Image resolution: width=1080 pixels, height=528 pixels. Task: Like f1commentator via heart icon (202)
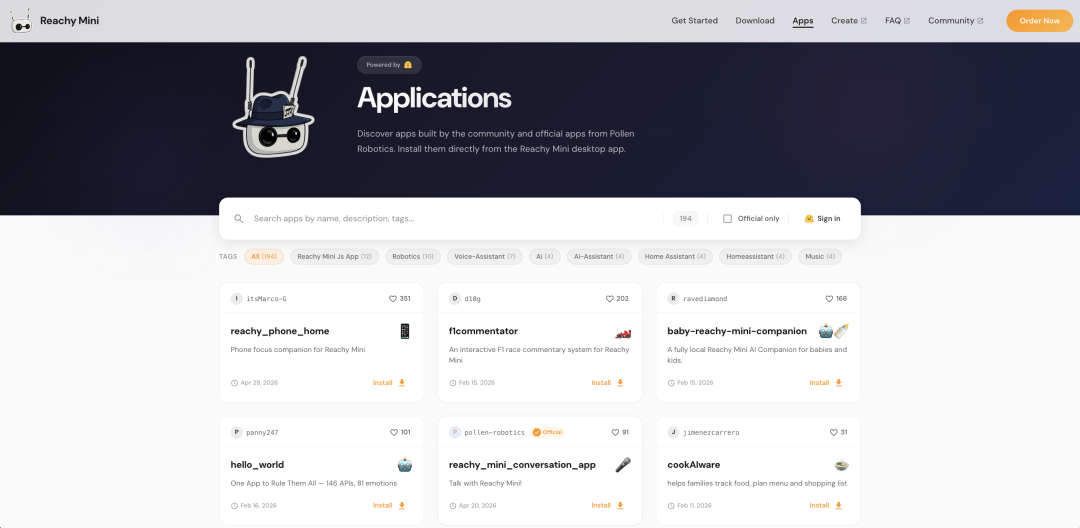610,299
